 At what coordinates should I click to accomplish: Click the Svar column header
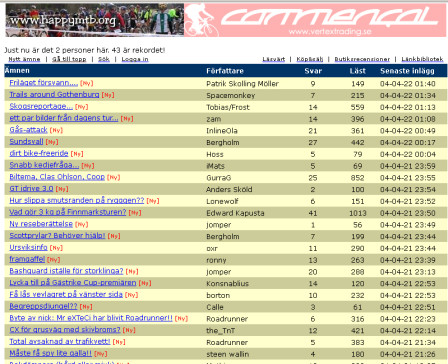coord(313,71)
